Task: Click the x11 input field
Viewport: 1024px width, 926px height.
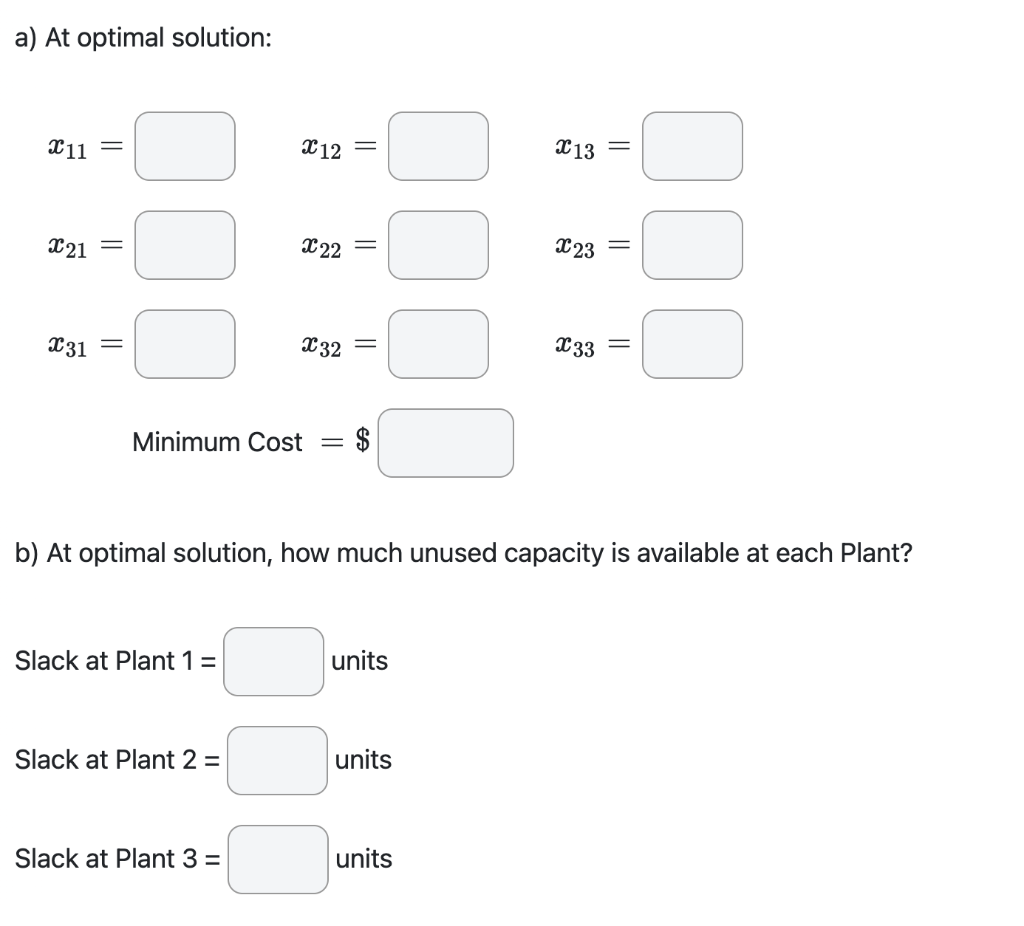Action: (x=185, y=146)
